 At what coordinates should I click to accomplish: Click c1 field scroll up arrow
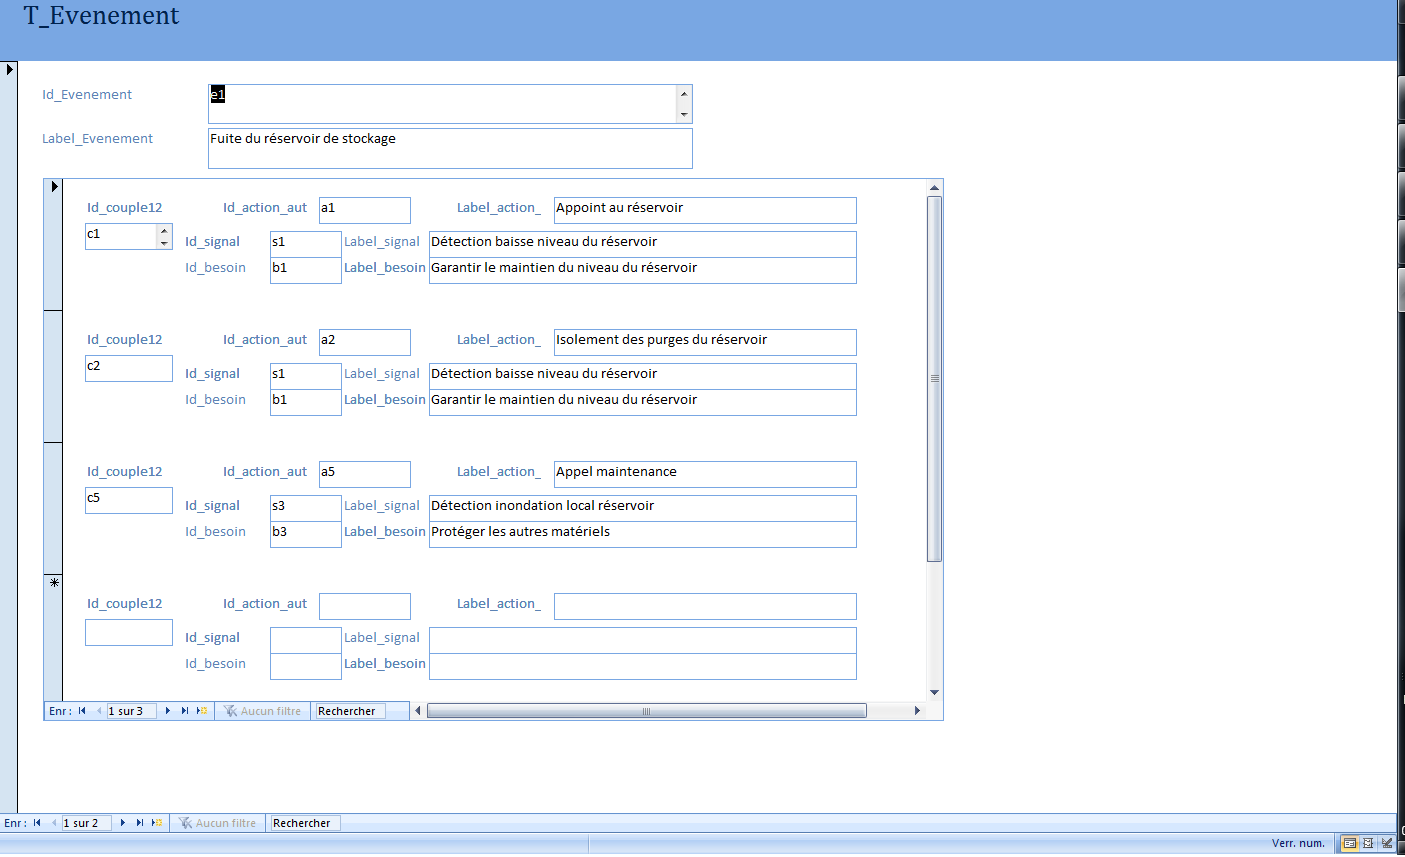(164, 231)
